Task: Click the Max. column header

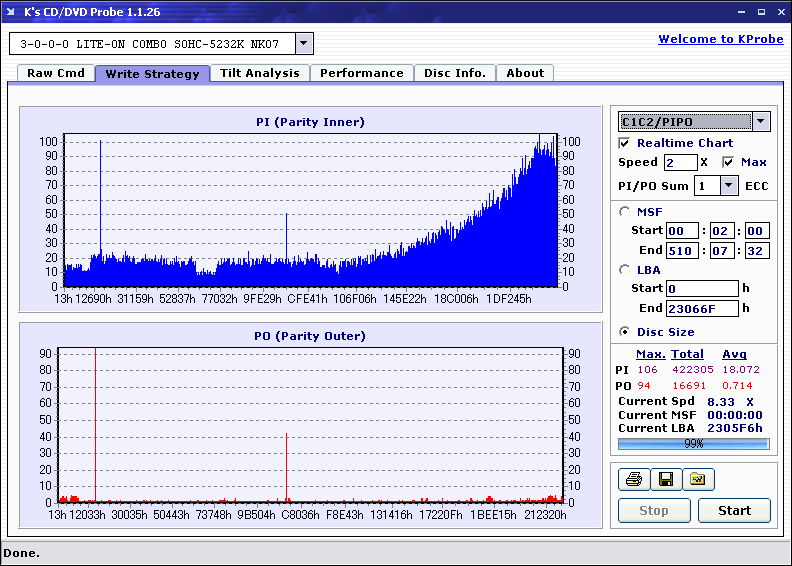Action: pos(651,354)
